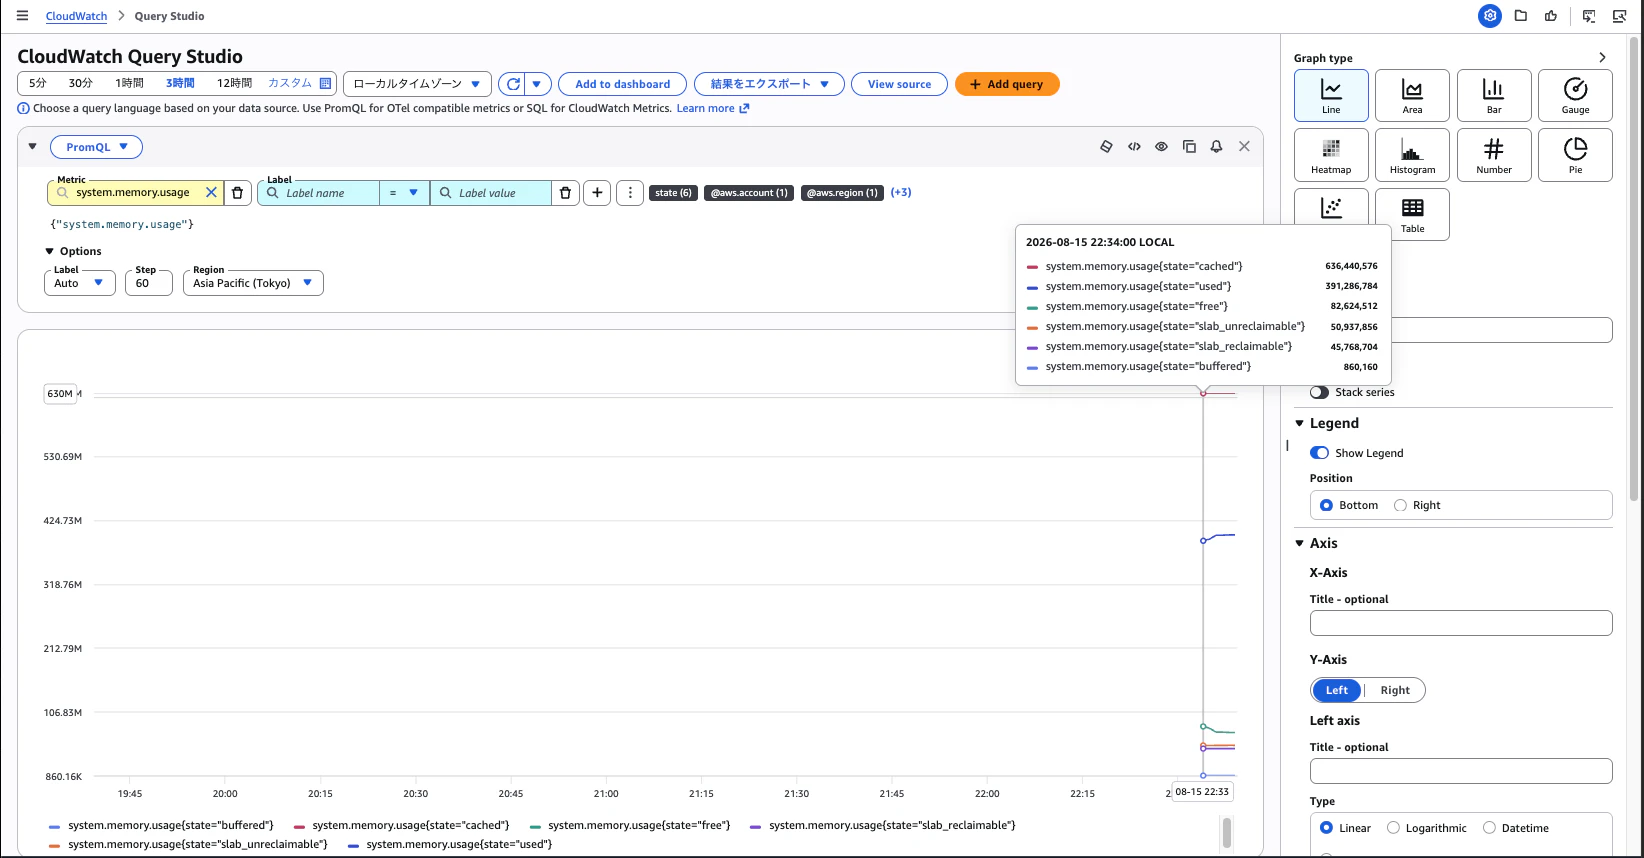Open the label operator dropdown
The image size is (1644, 858).
[x=404, y=193]
